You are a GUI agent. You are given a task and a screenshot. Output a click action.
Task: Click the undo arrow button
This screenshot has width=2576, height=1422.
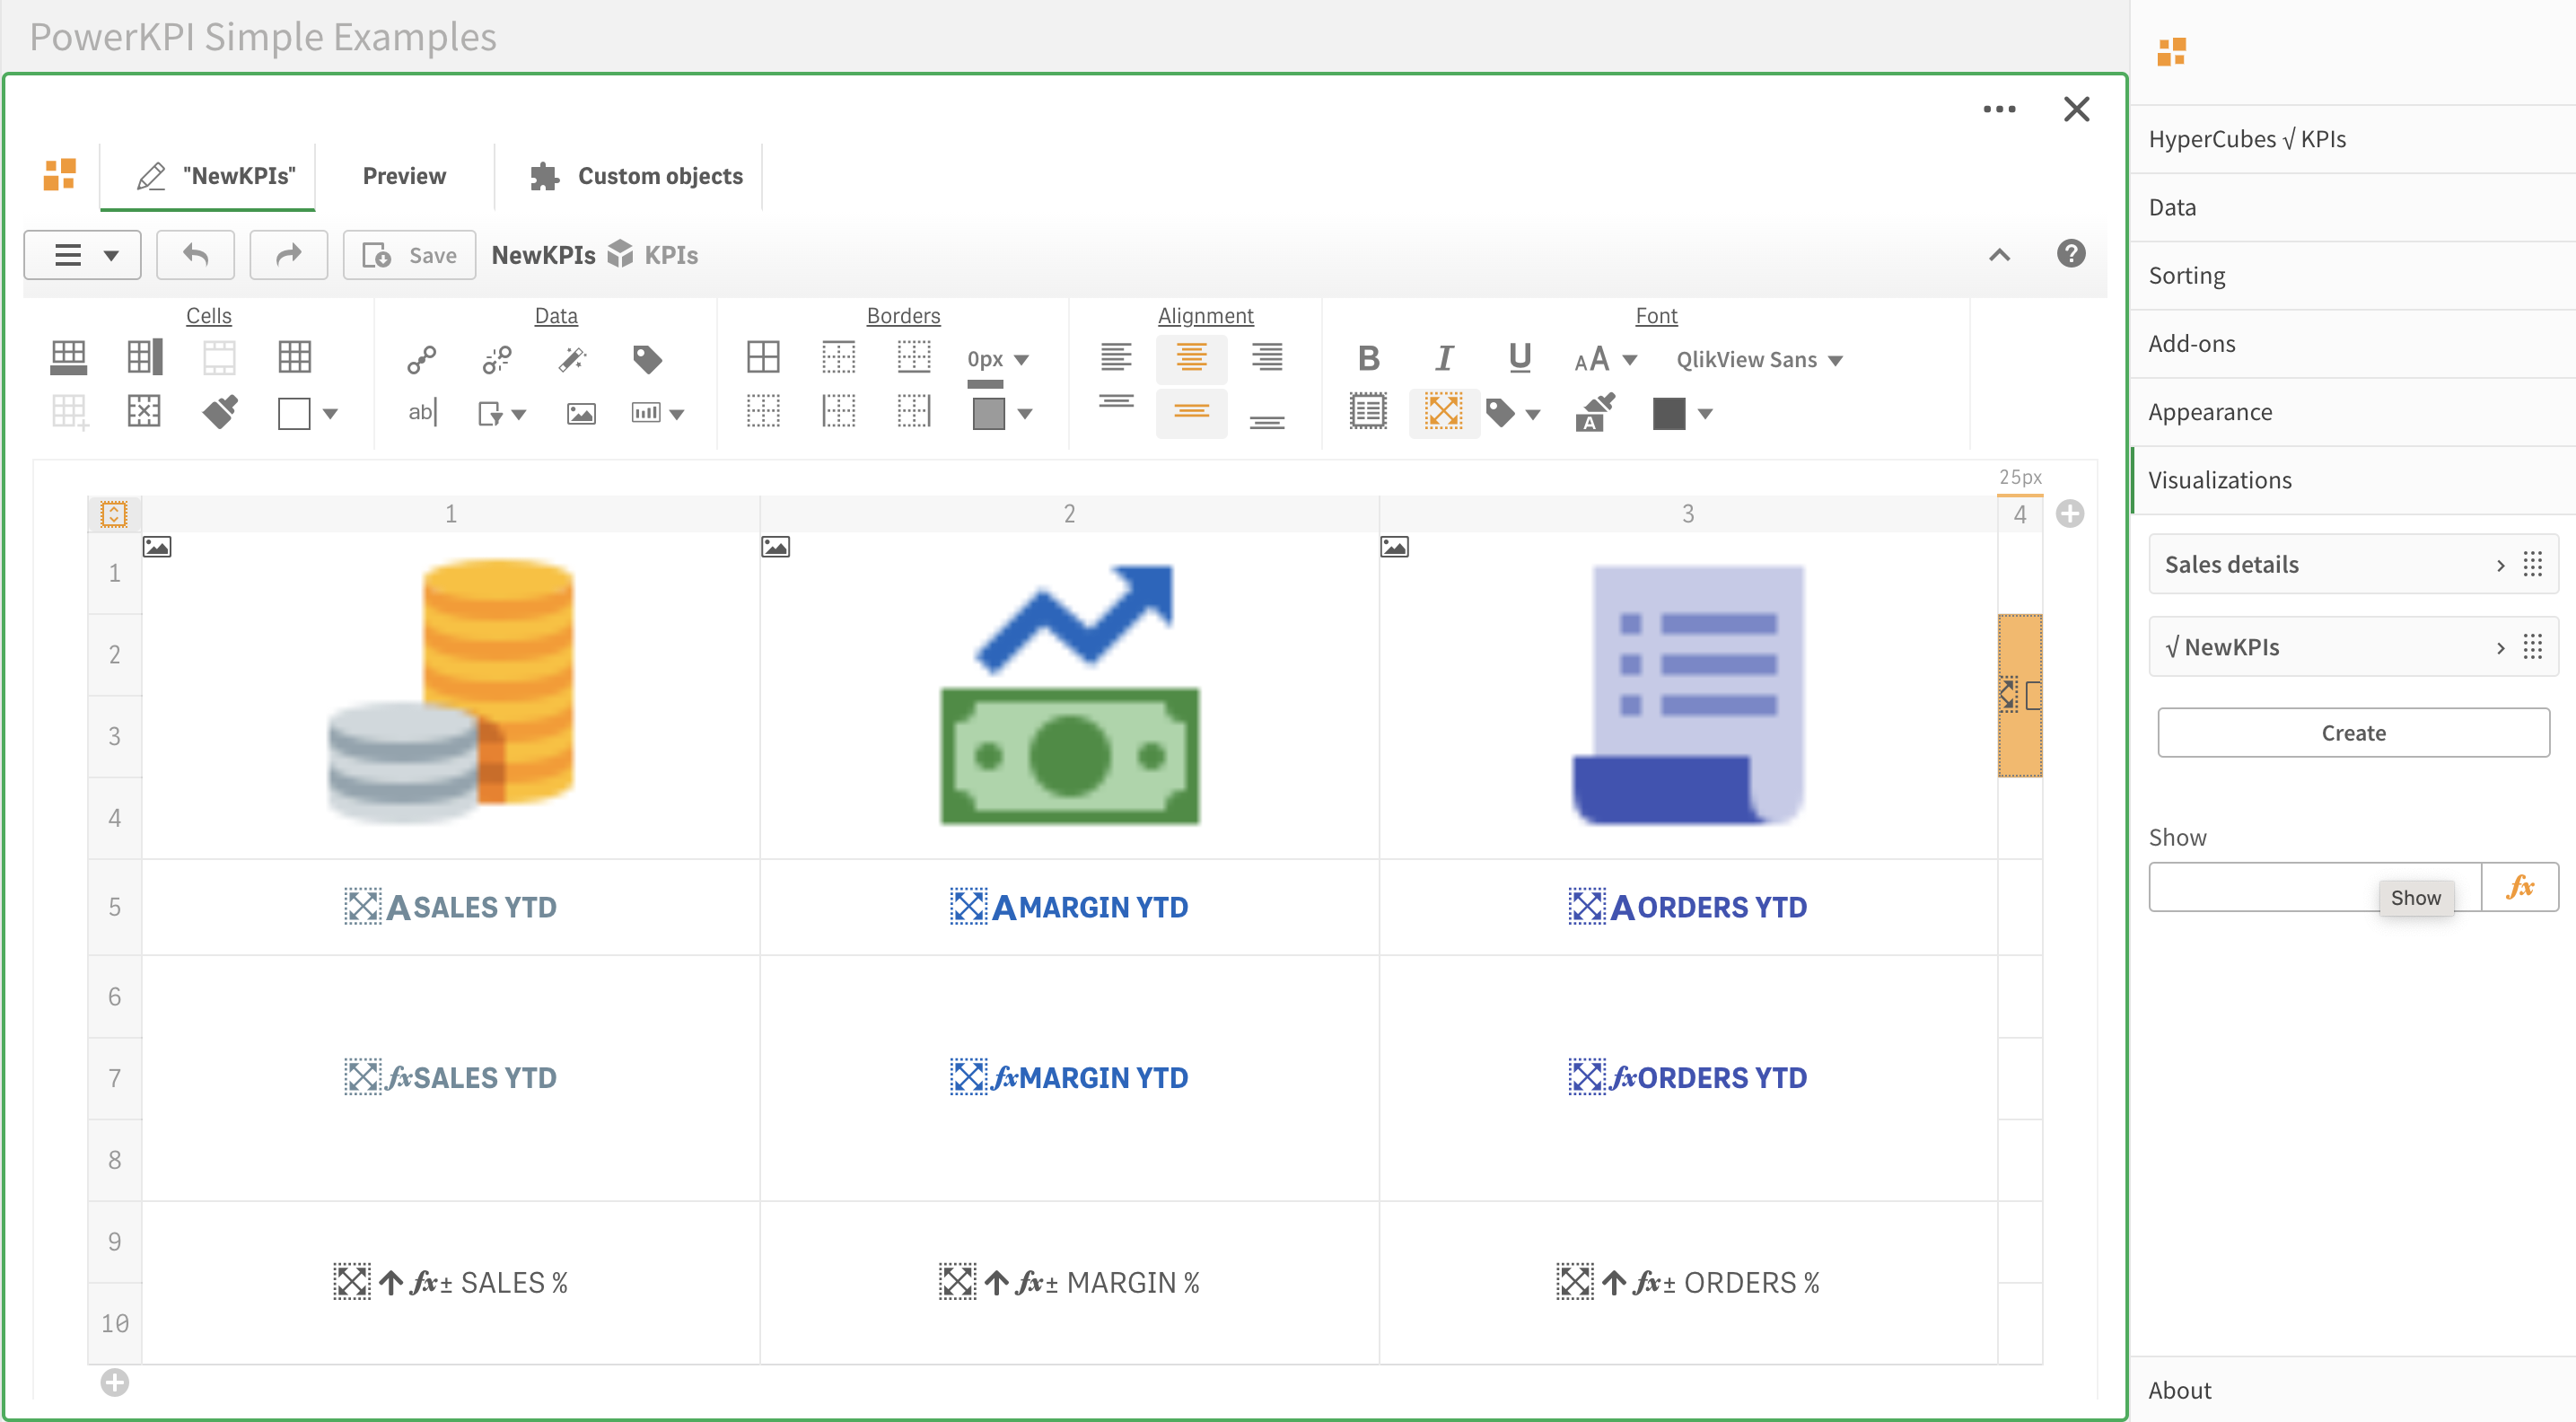[195, 255]
